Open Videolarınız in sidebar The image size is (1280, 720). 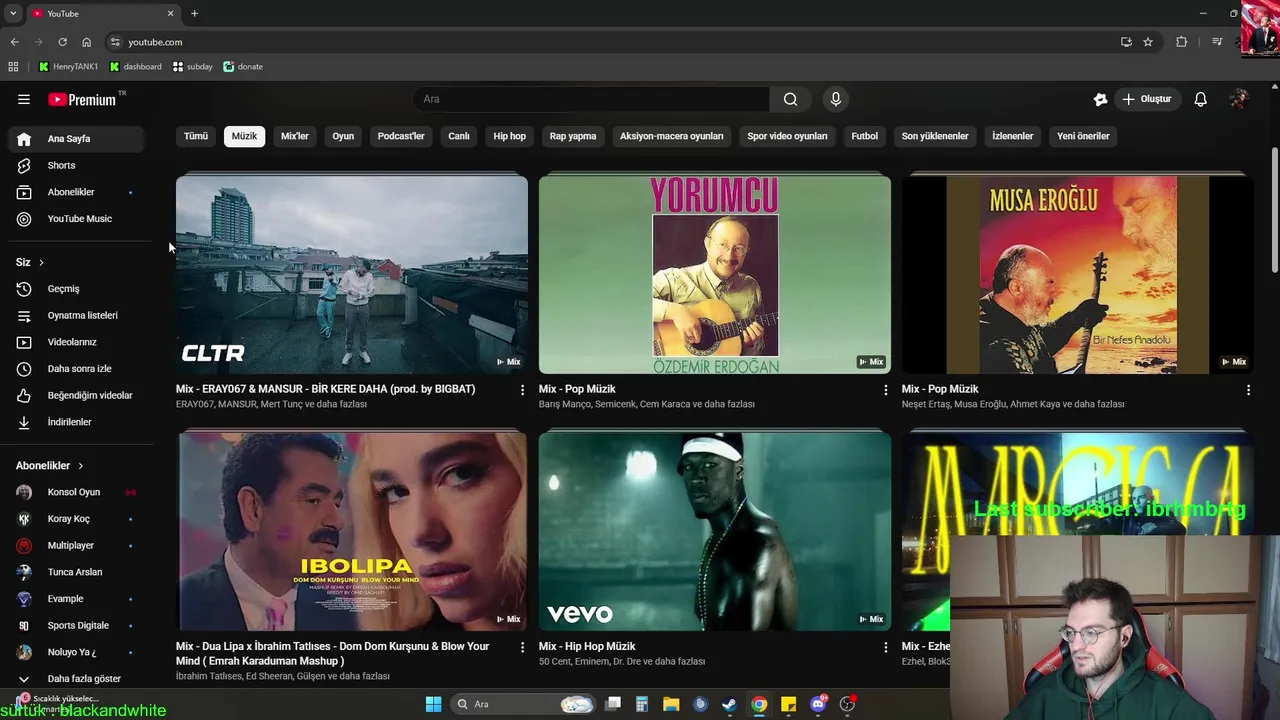[76, 342]
